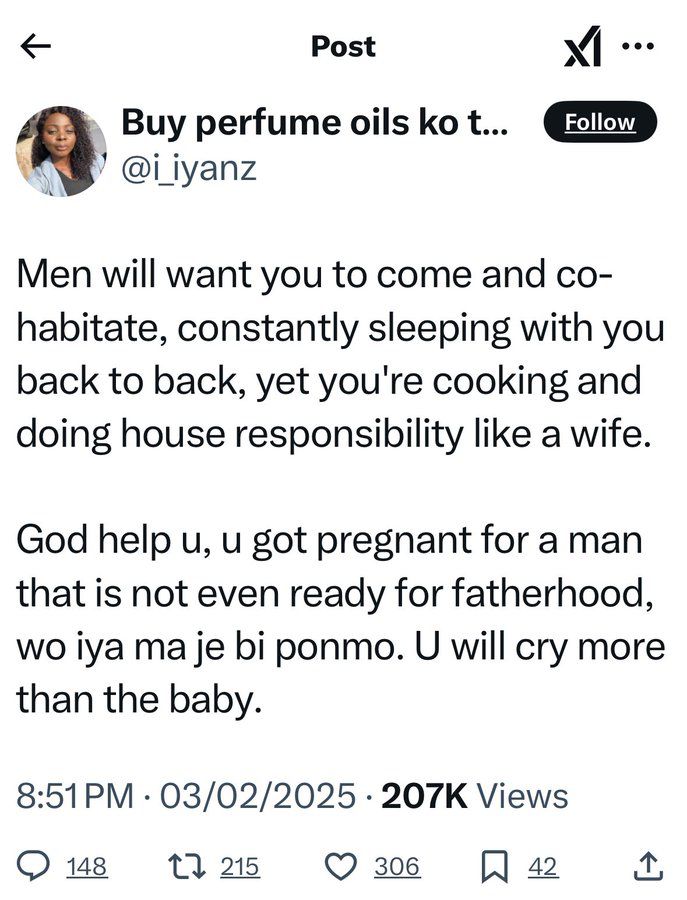Follow the @i_iyanz account

coord(599,122)
